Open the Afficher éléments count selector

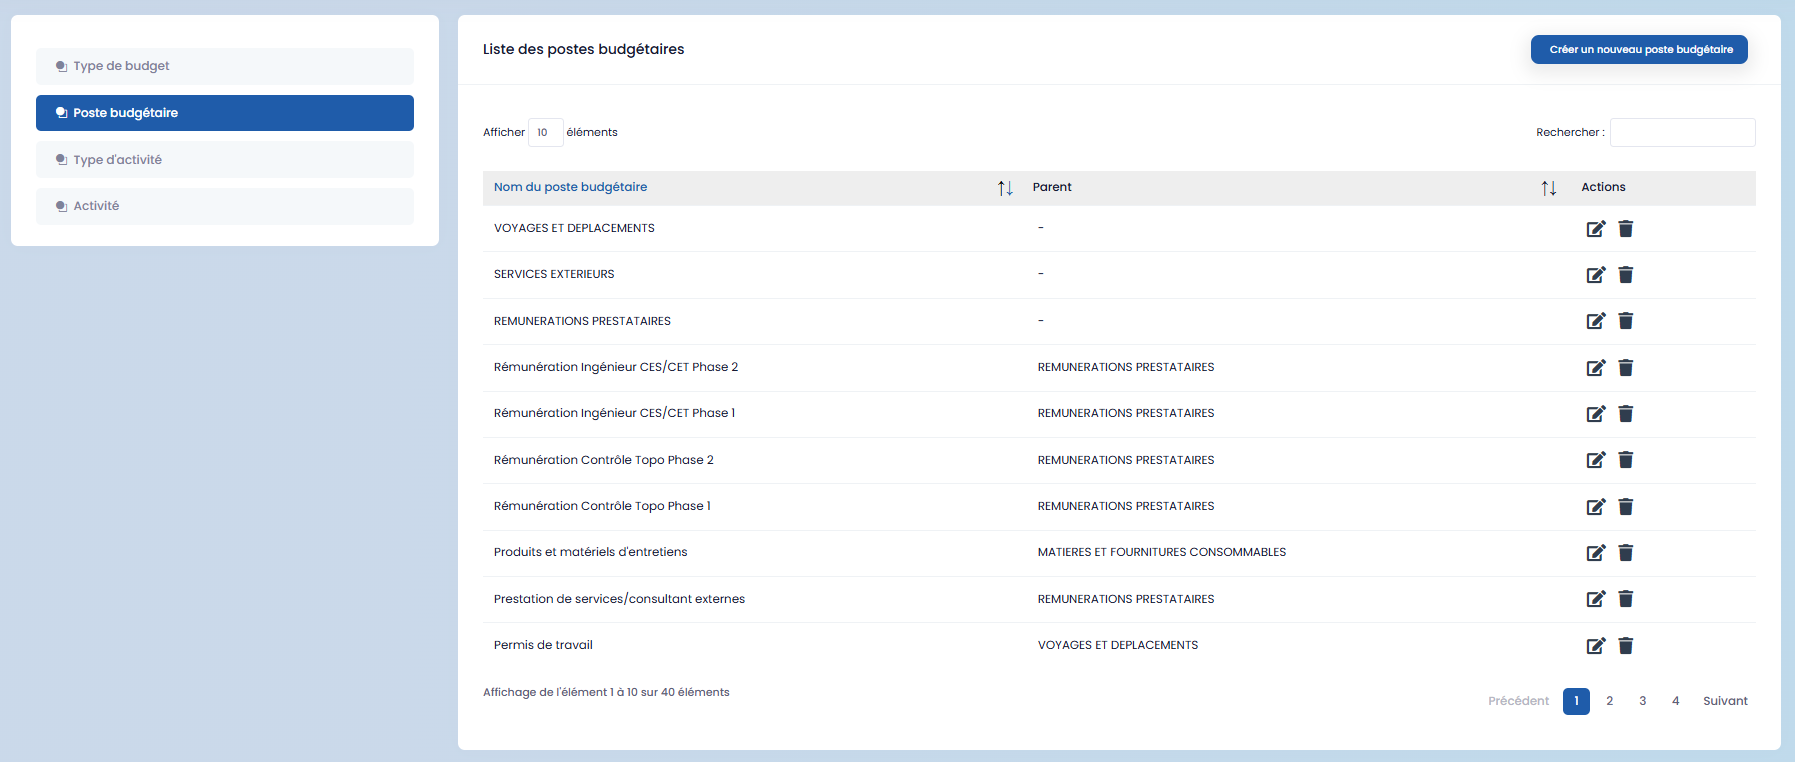(545, 132)
